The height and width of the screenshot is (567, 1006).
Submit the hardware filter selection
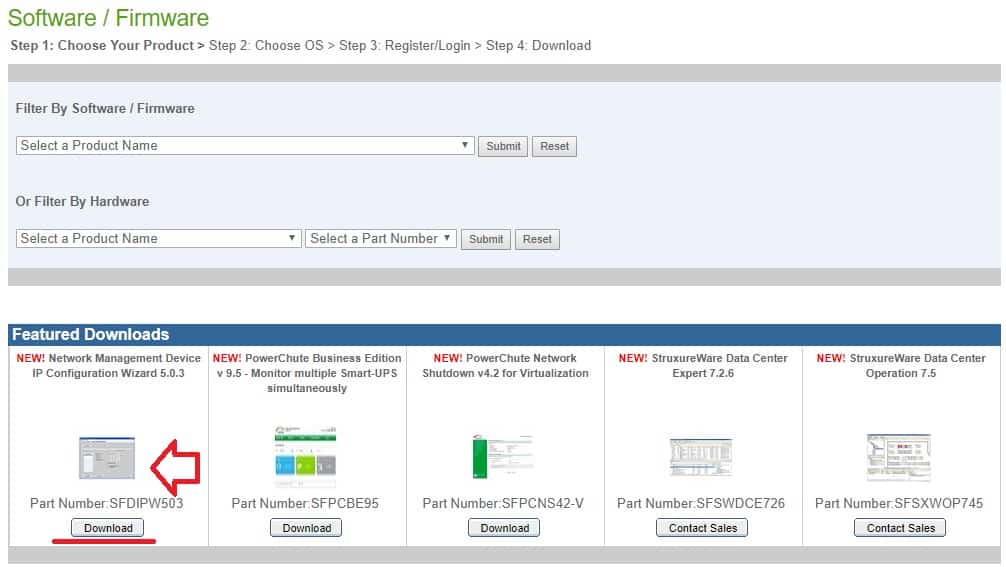[486, 240]
